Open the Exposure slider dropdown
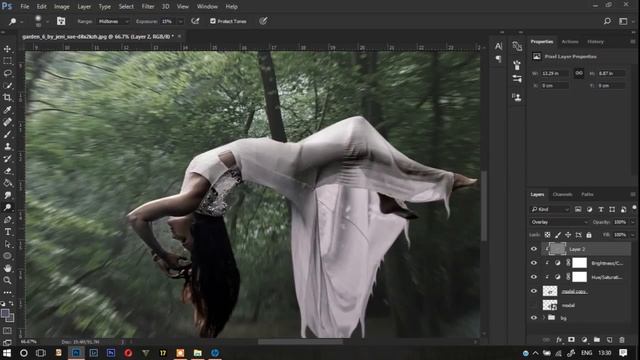 pos(180,21)
